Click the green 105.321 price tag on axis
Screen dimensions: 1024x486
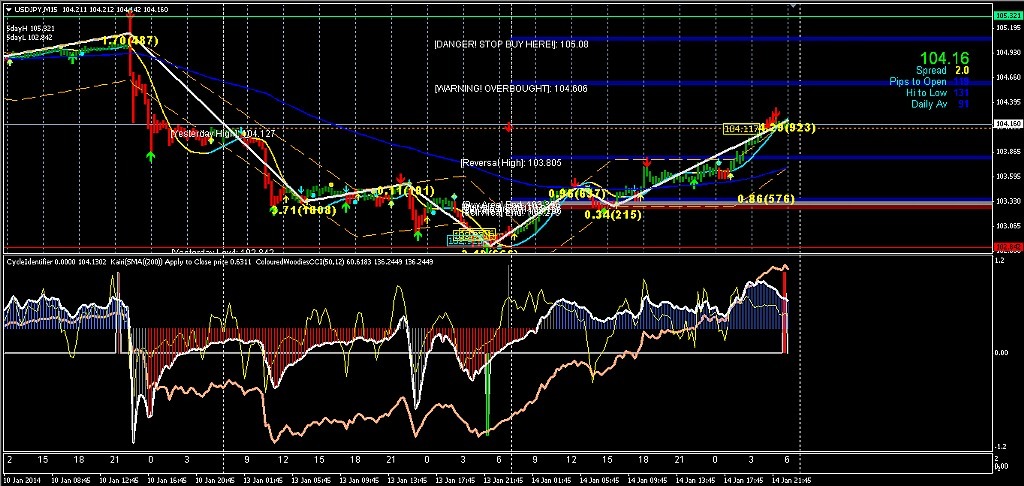coord(1006,15)
